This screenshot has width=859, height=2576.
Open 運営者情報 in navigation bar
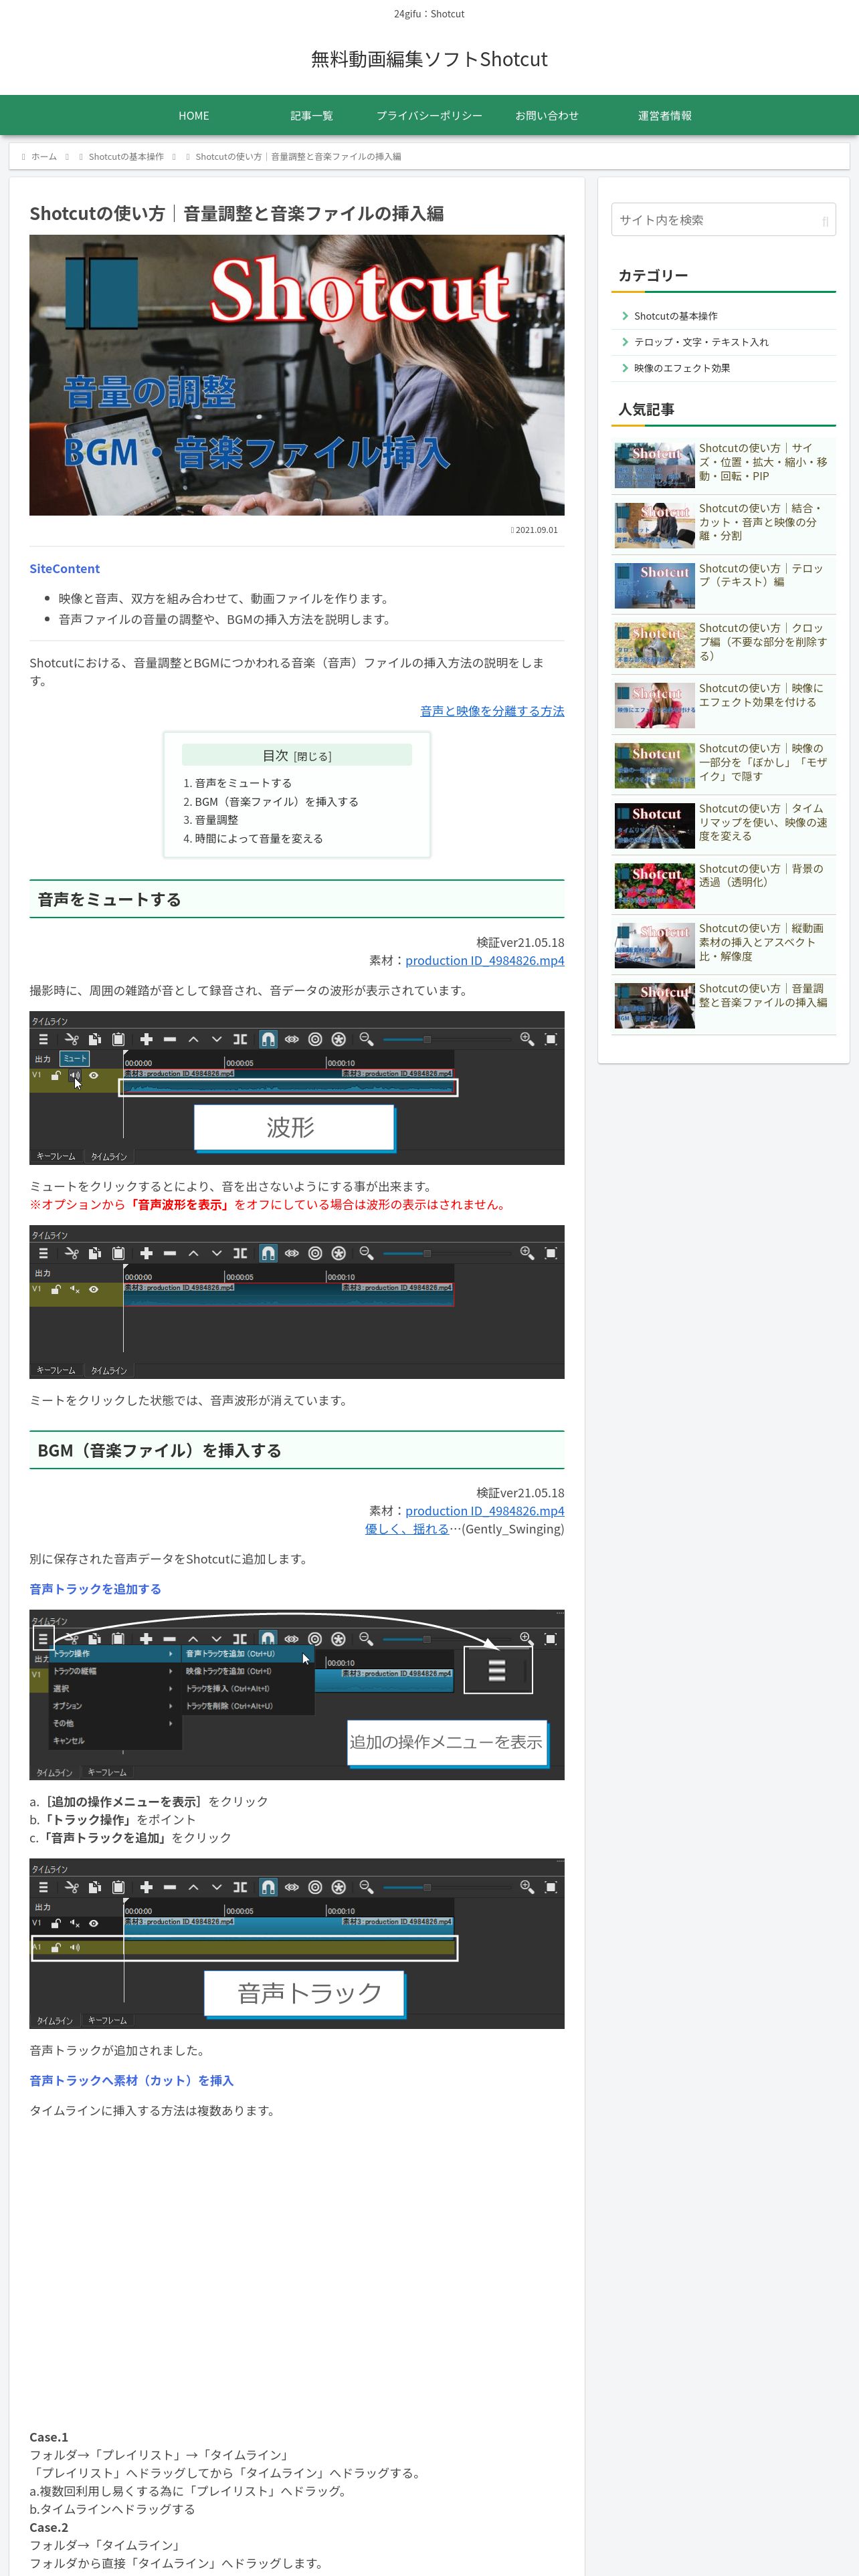click(x=665, y=116)
